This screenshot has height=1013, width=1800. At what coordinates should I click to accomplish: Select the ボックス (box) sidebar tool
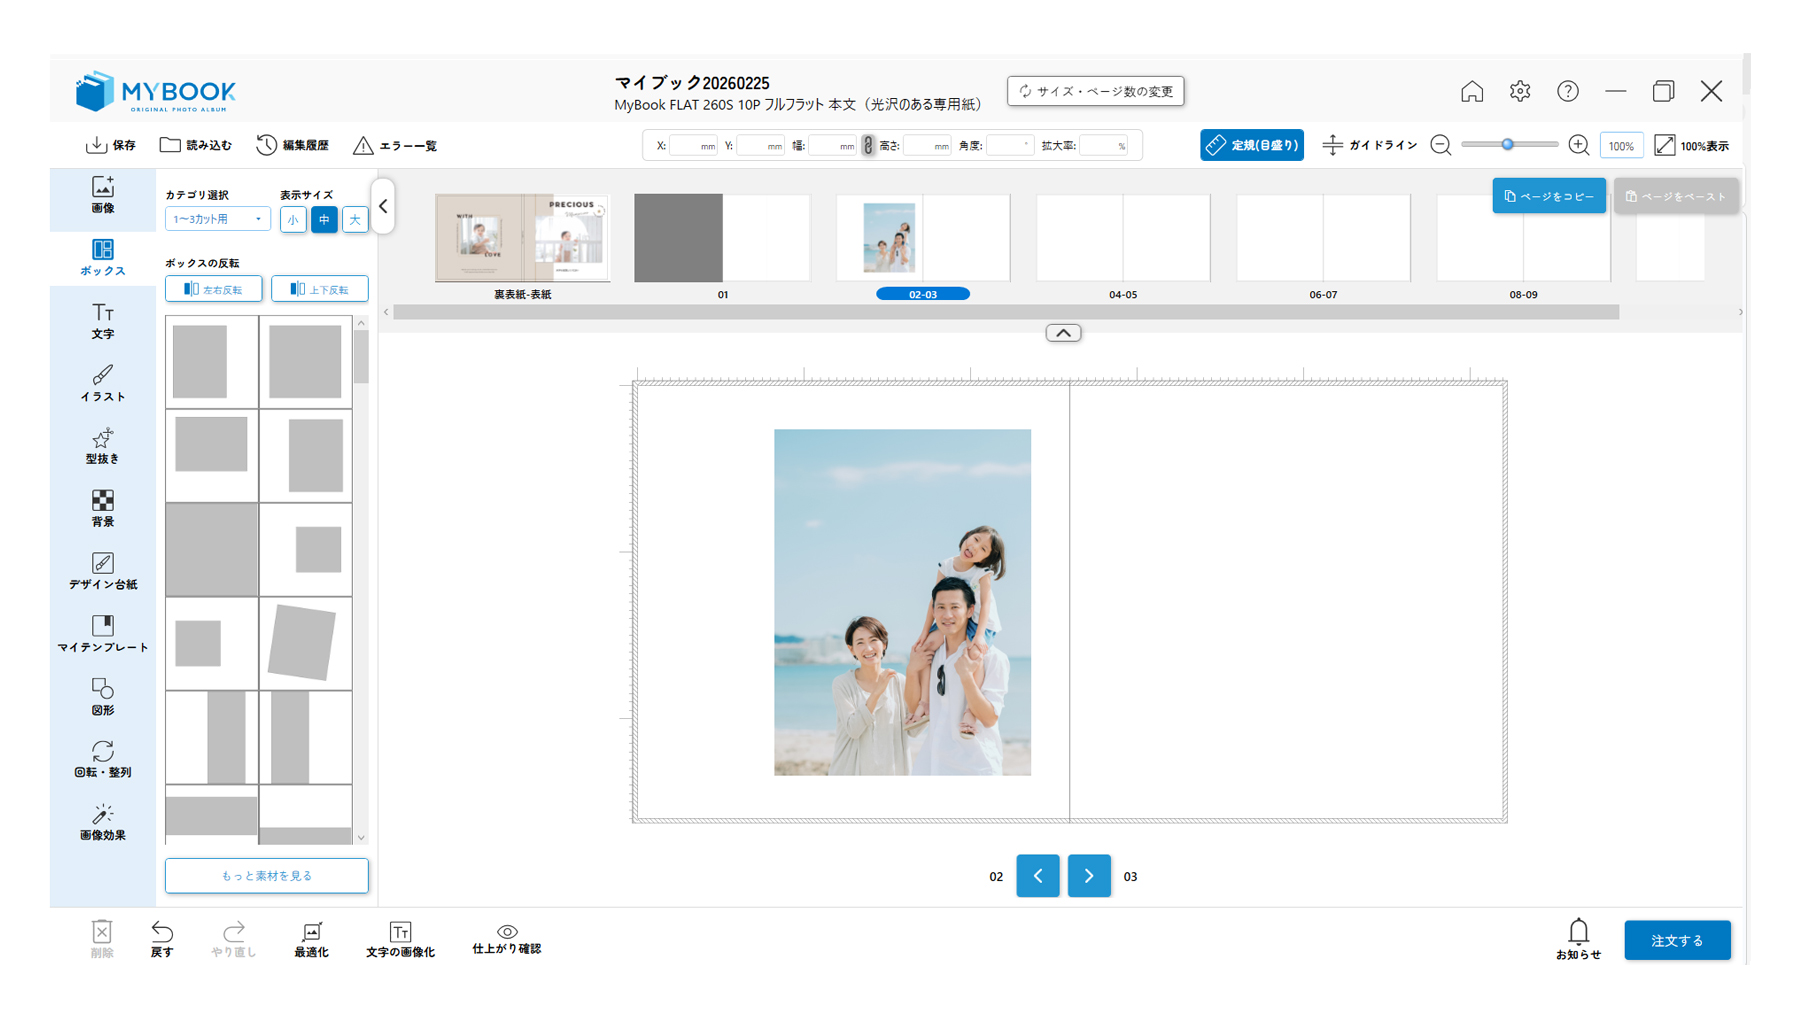coord(103,257)
